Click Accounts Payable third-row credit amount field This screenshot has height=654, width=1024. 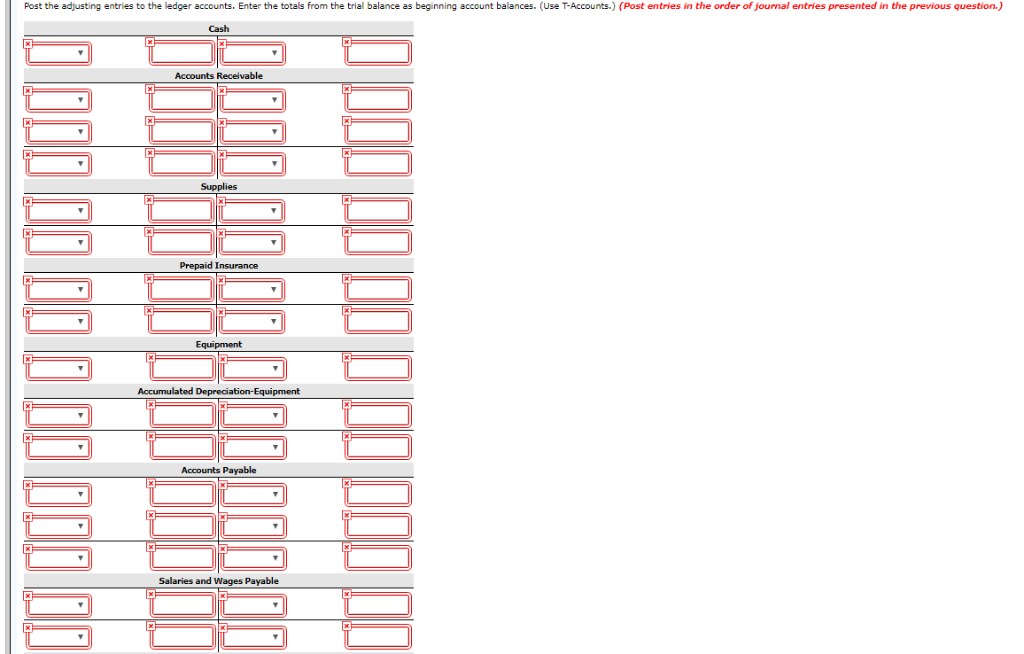click(378, 558)
